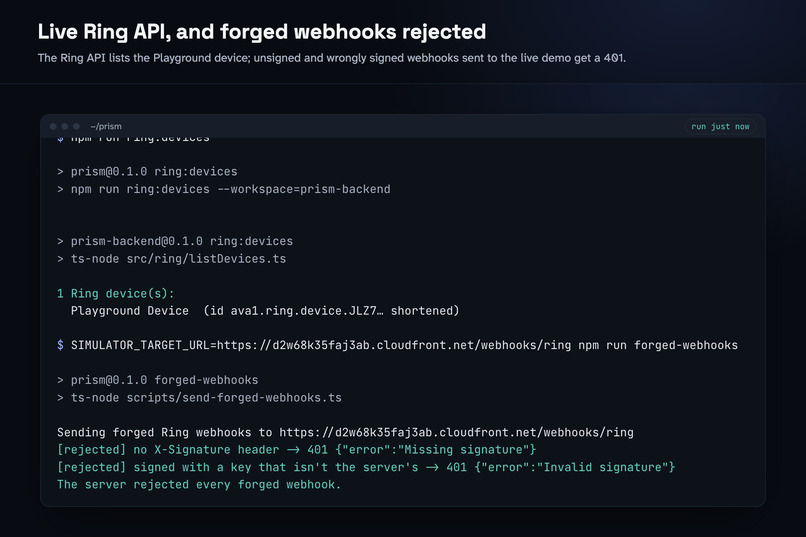Click the 'Missing signature' rejected line
This screenshot has height=537, width=806.
click(297, 450)
